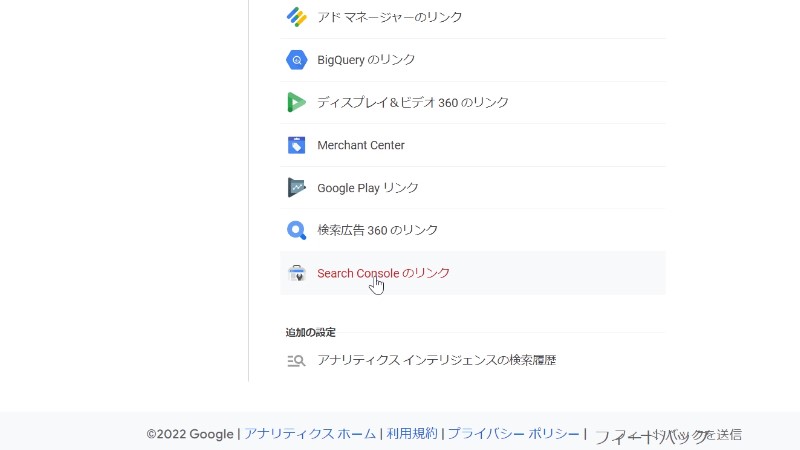This screenshot has width=800, height=450.
Task: Click the ©2022 Google copyright text
Action: tap(190, 434)
